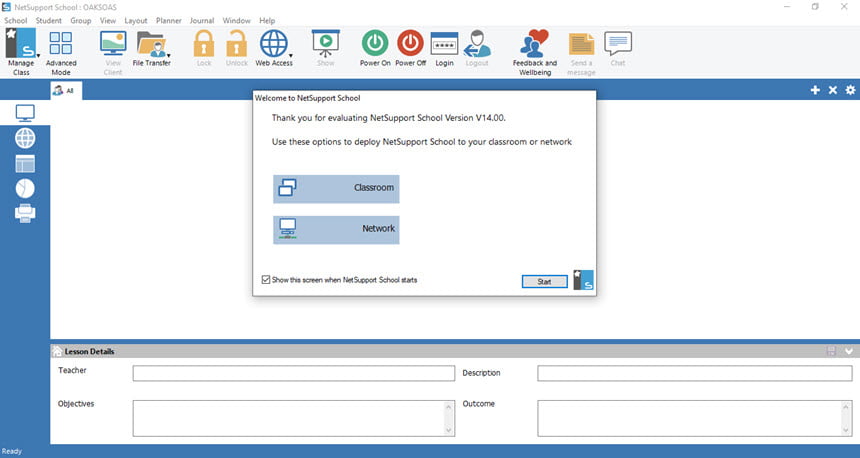860x458 pixels.
Task: Open the Student menu
Action: (x=48, y=20)
